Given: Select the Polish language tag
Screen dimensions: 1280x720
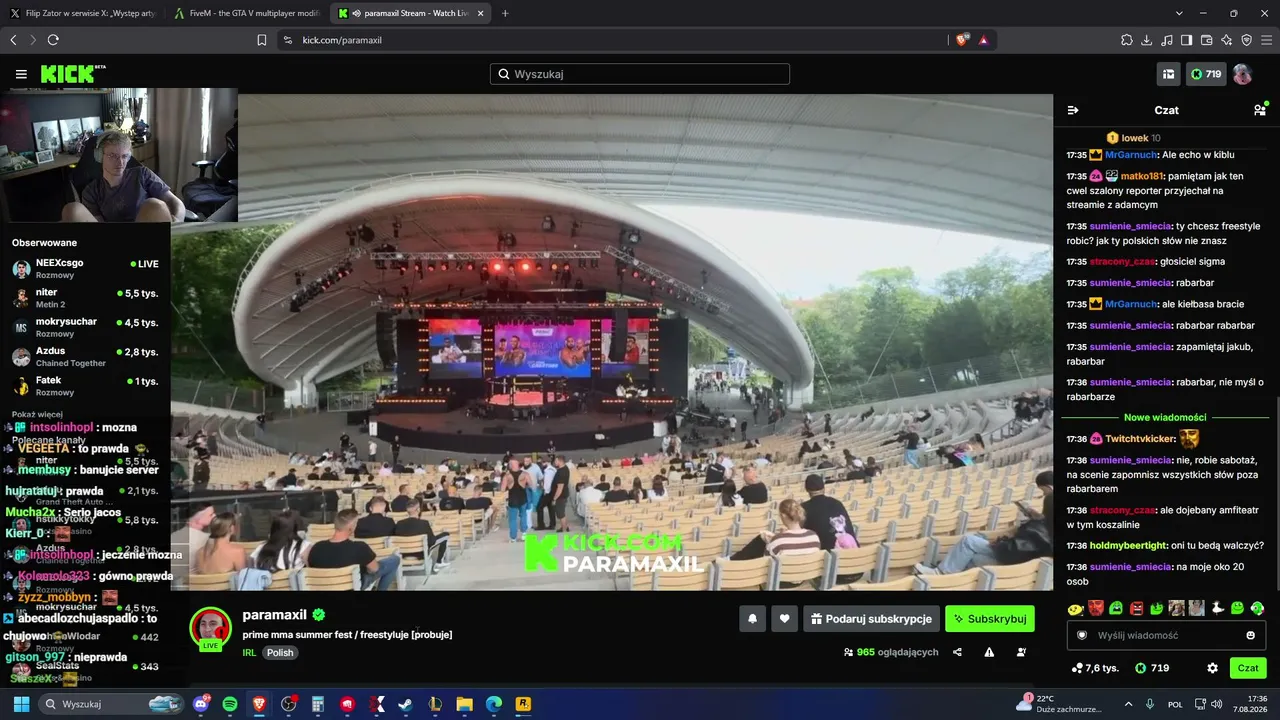Looking at the screenshot, I should (x=280, y=653).
